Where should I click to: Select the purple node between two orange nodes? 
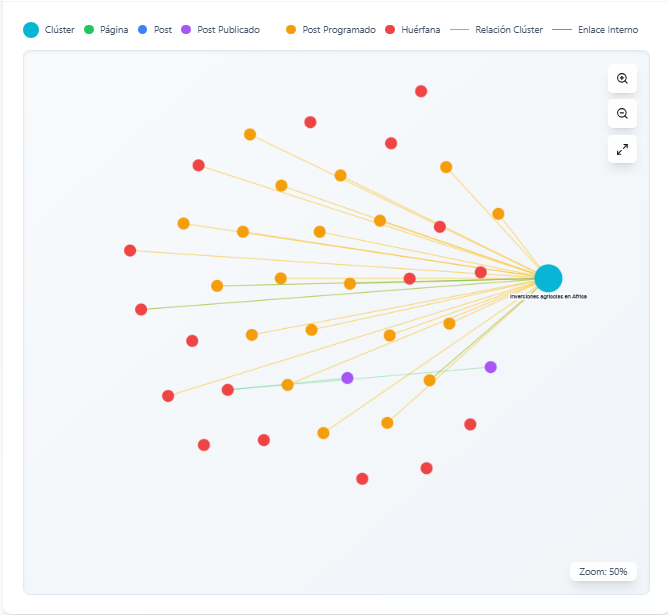point(347,378)
